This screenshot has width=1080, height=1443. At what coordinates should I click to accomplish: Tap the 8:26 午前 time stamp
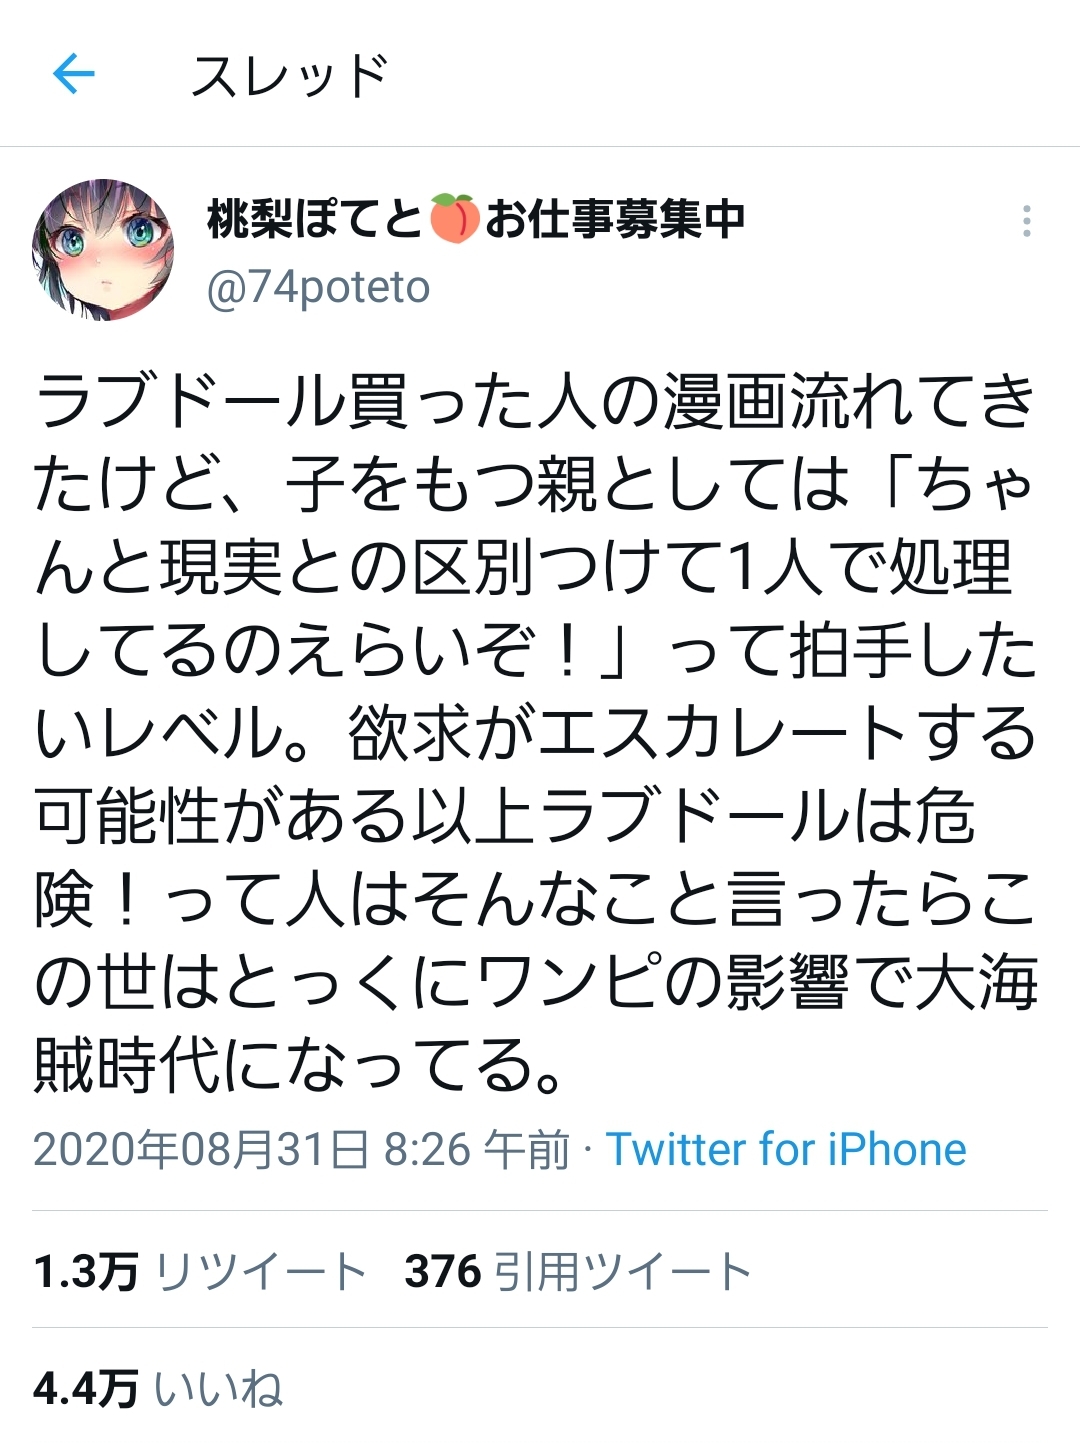coord(477,1149)
